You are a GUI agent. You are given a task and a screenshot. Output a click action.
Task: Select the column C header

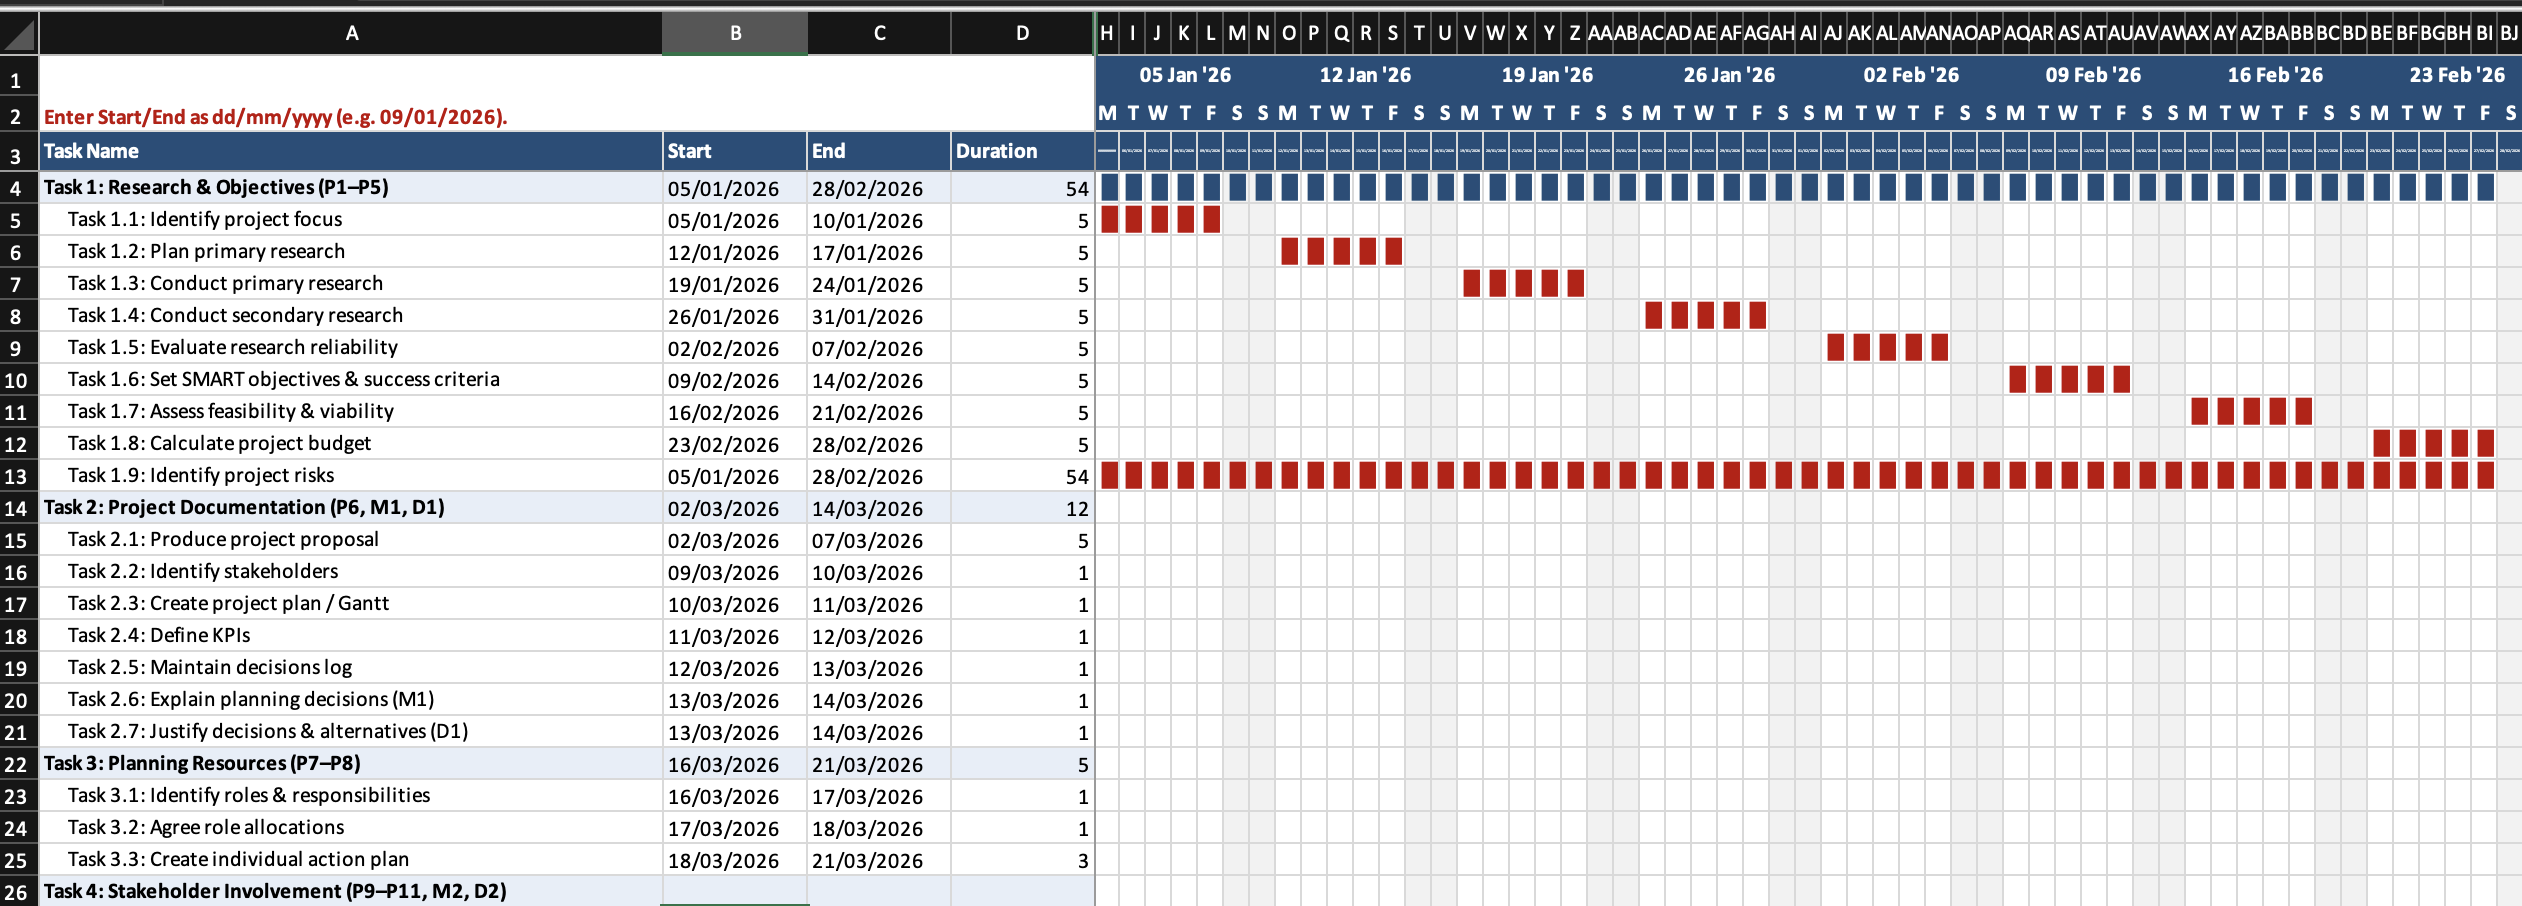point(879,33)
